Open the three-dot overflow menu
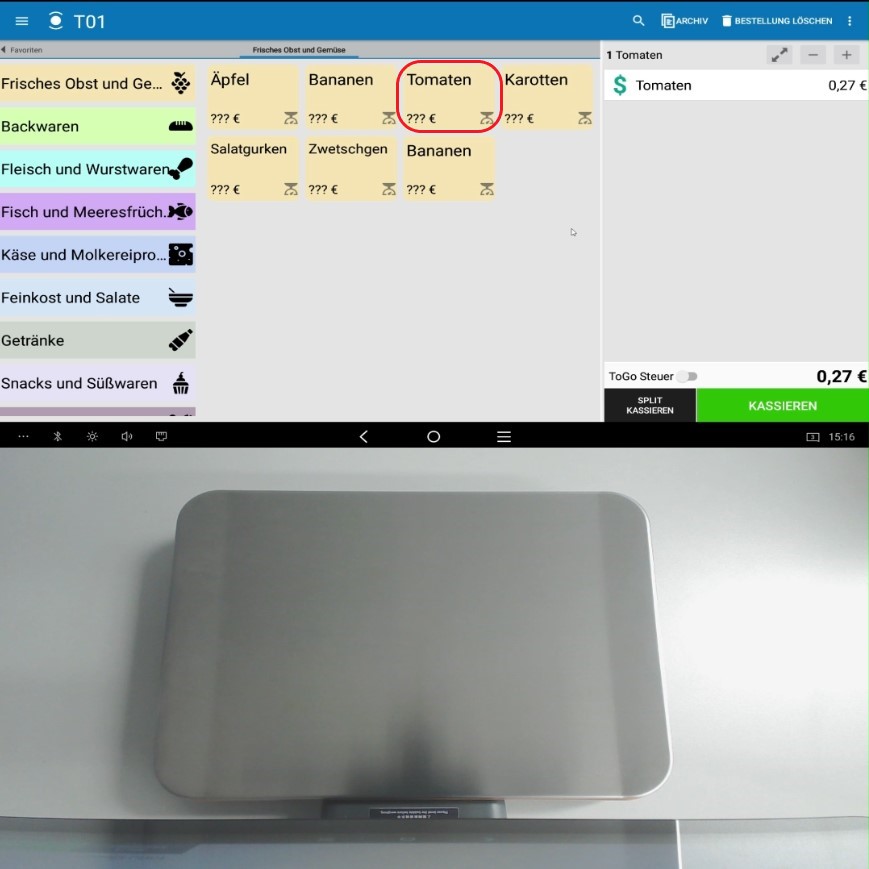The image size is (869, 869). [x=850, y=21]
